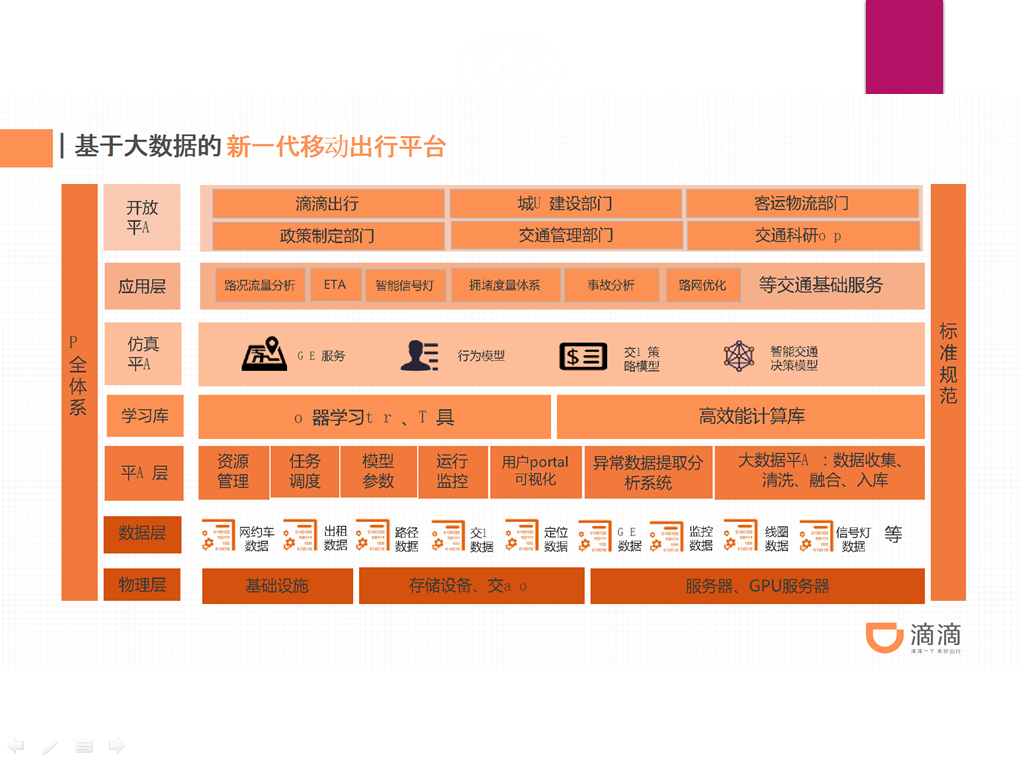Click the Didi logo at bottom right
The width and height of the screenshot is (1021, 766).
913,636
